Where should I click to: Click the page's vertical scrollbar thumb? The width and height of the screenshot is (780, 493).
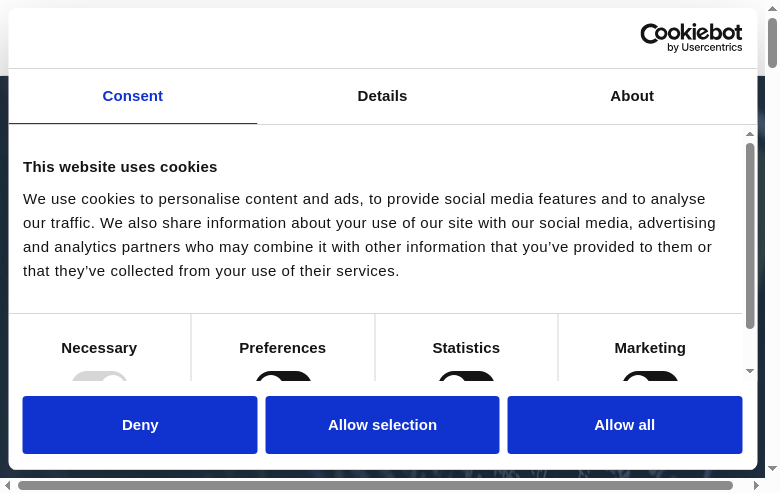point(772,42)
